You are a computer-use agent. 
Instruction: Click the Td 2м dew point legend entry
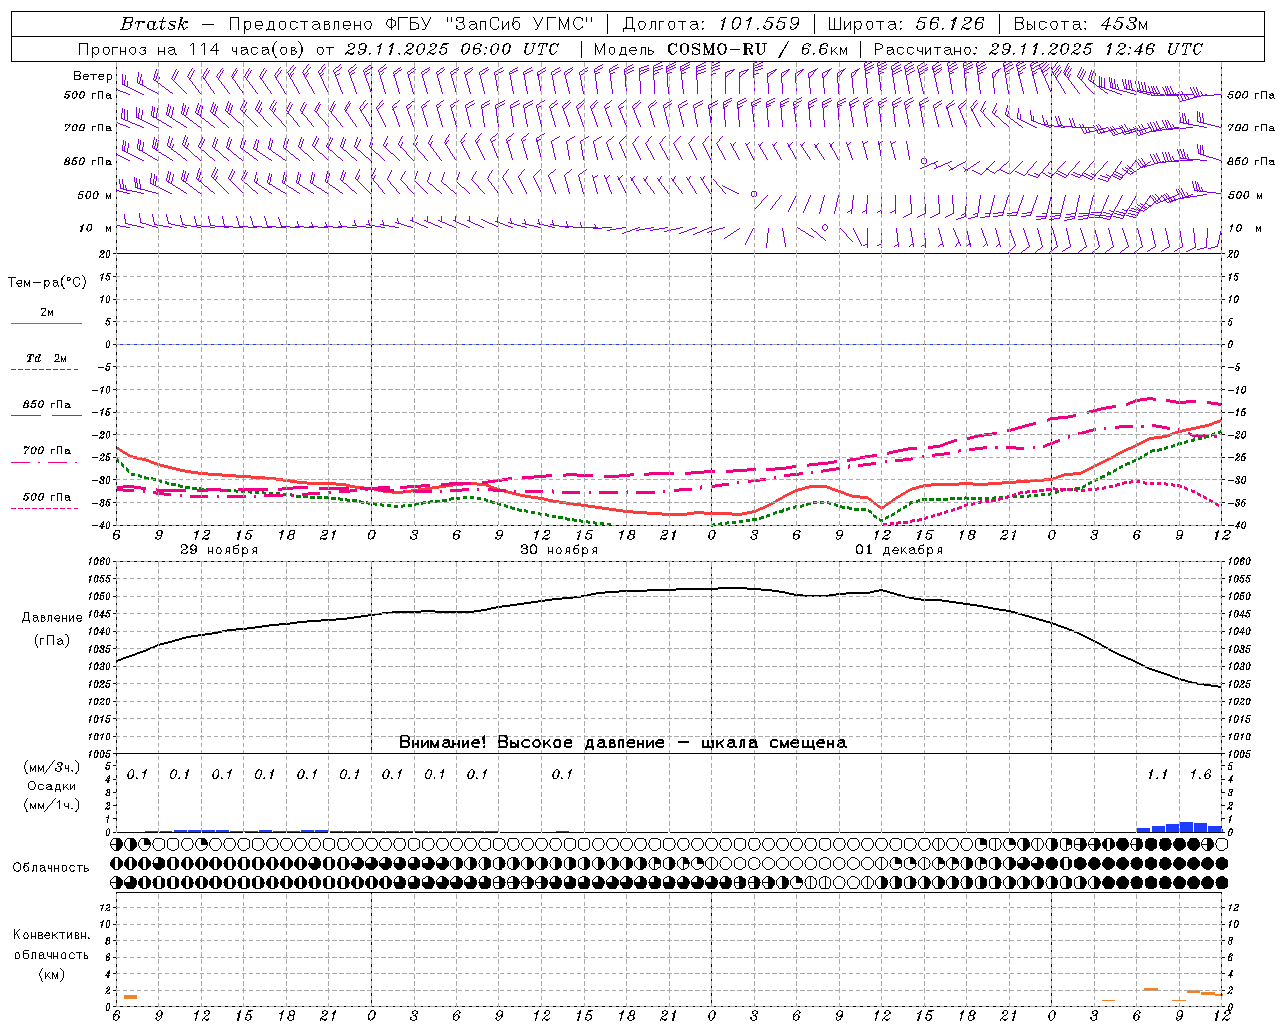pos(47,358)
